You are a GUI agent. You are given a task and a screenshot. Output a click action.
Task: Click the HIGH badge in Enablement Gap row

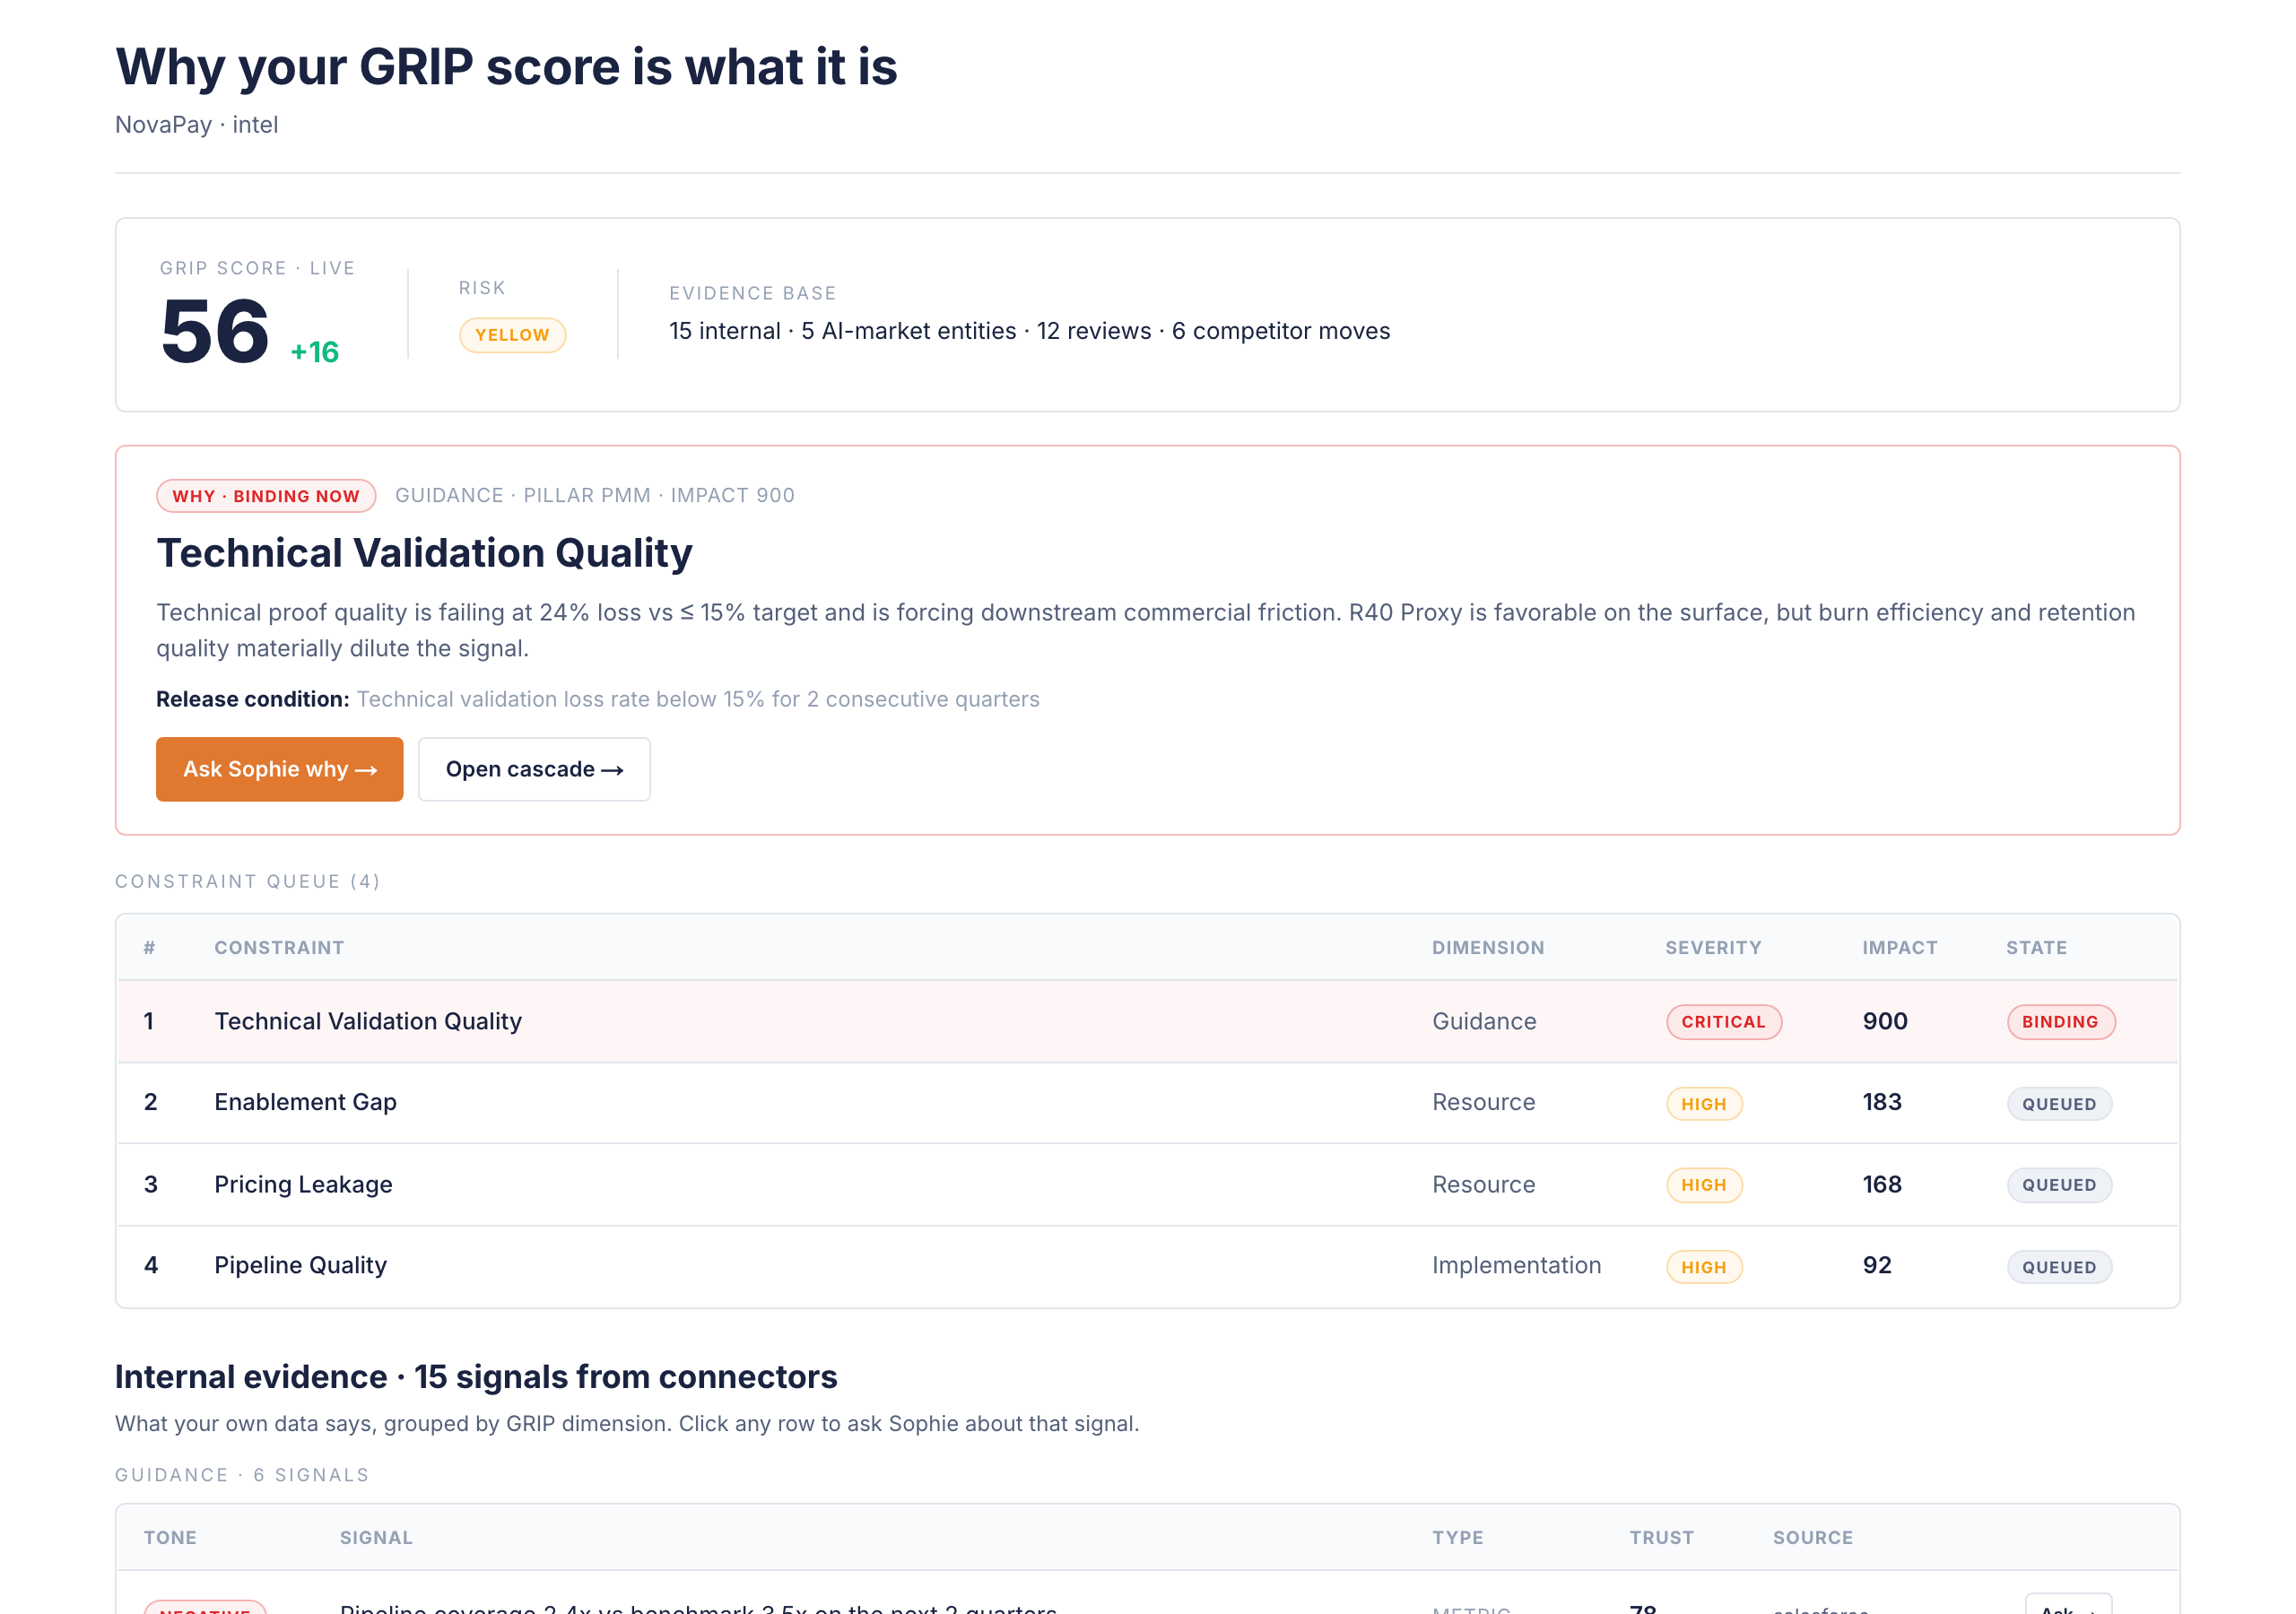[x=1704, y=1104]
